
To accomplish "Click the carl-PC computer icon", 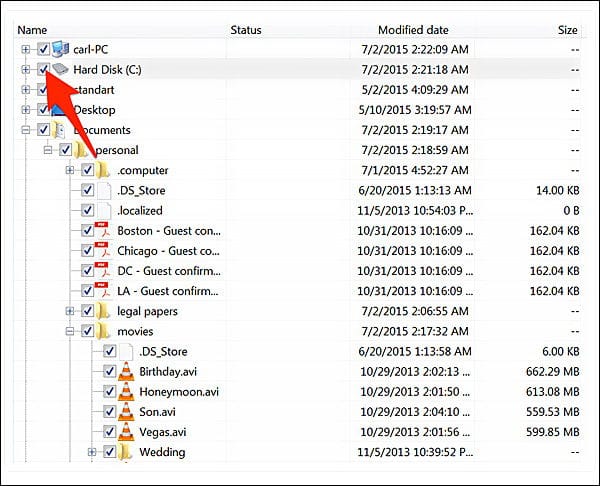I will [x=60, y=49].
